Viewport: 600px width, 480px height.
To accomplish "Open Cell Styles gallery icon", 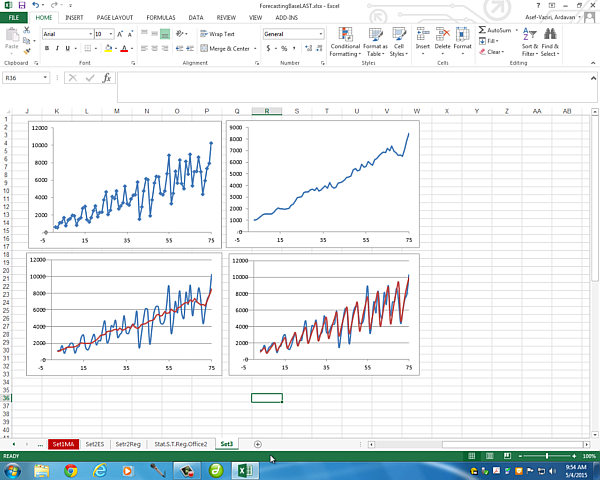I will (x=399, y=34).
